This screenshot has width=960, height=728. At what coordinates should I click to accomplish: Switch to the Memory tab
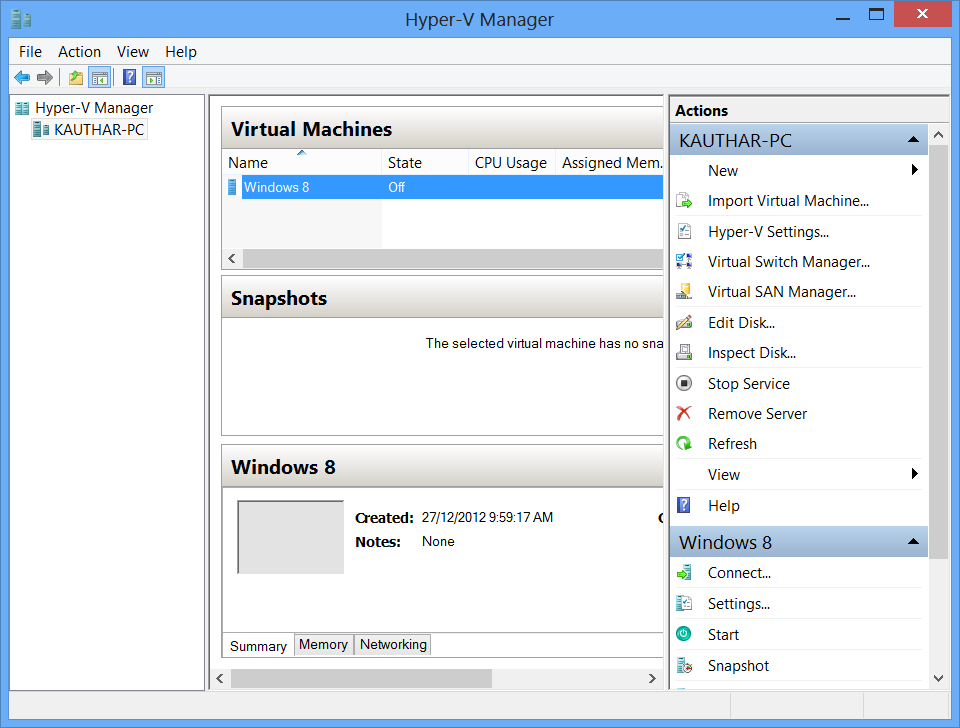click(x=323, y=645)
